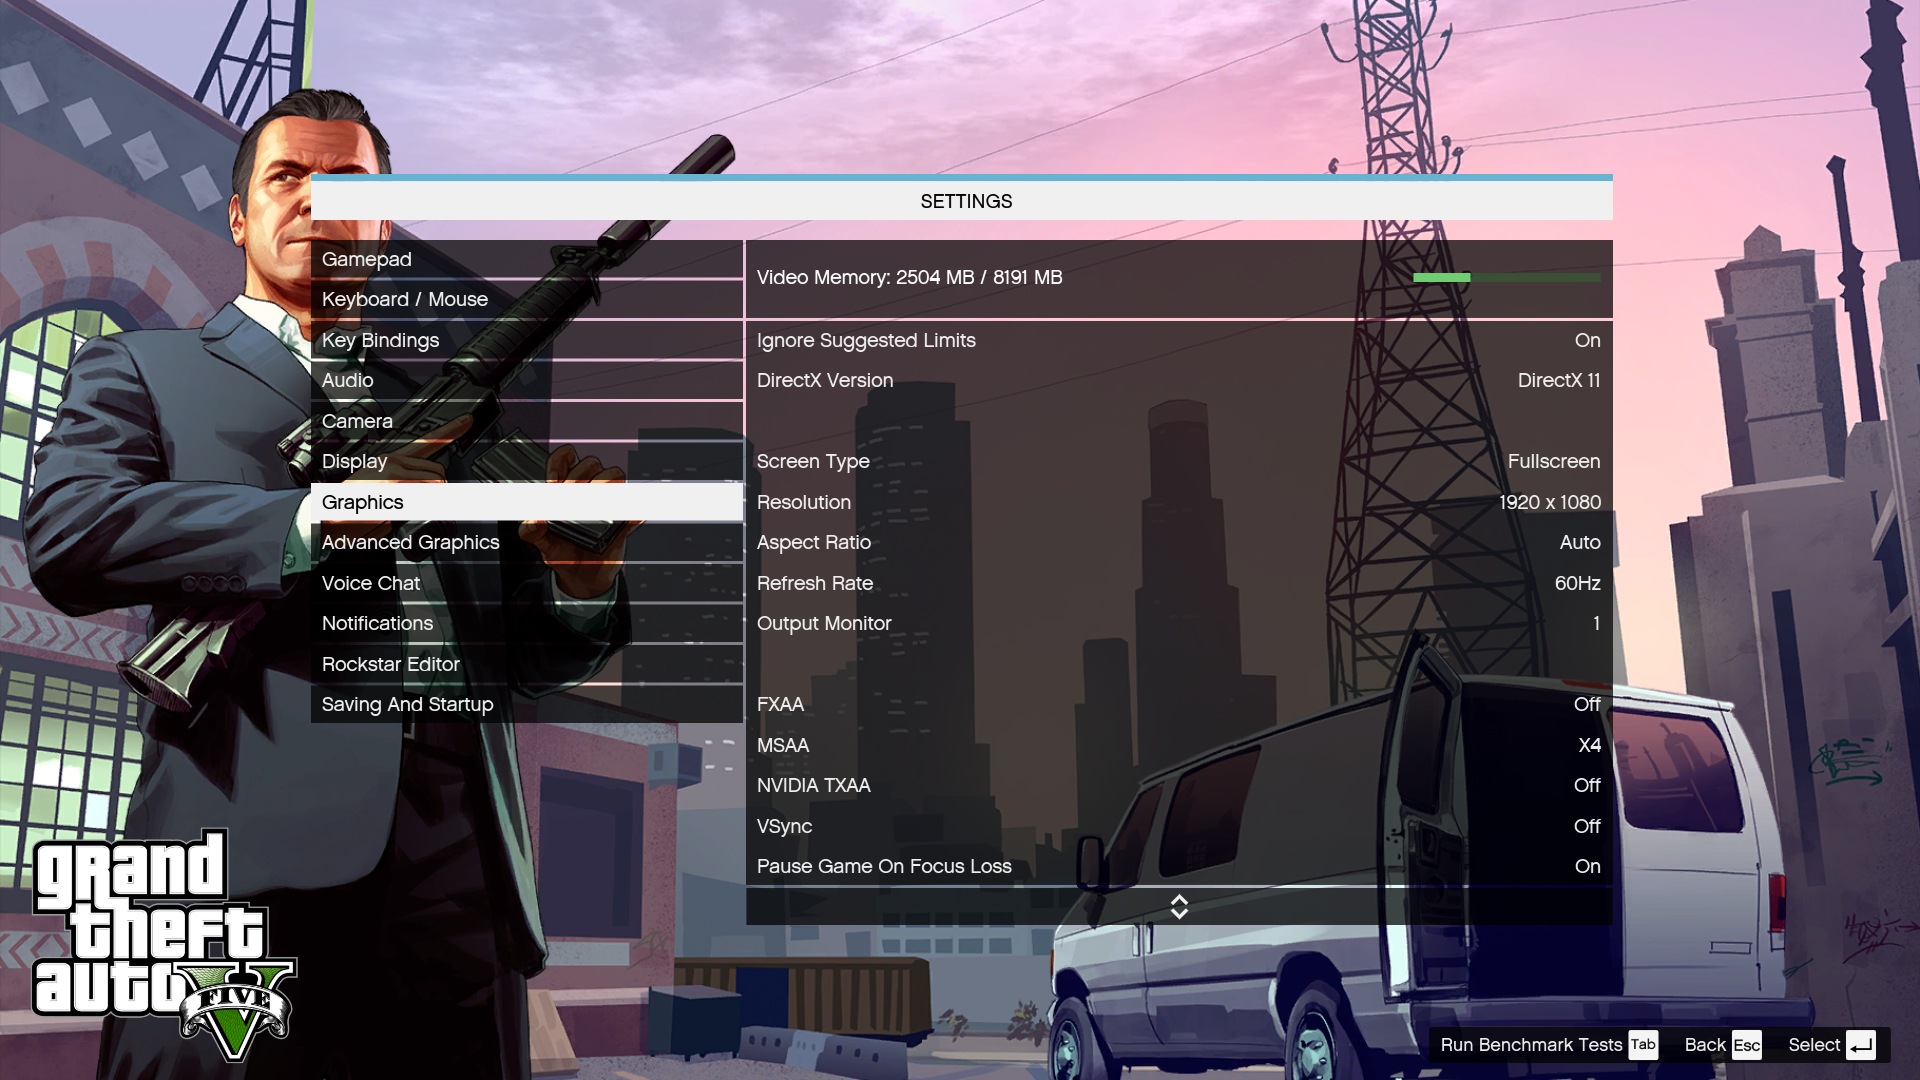Toggle VSync setting on/off

tap(1588, 825)
